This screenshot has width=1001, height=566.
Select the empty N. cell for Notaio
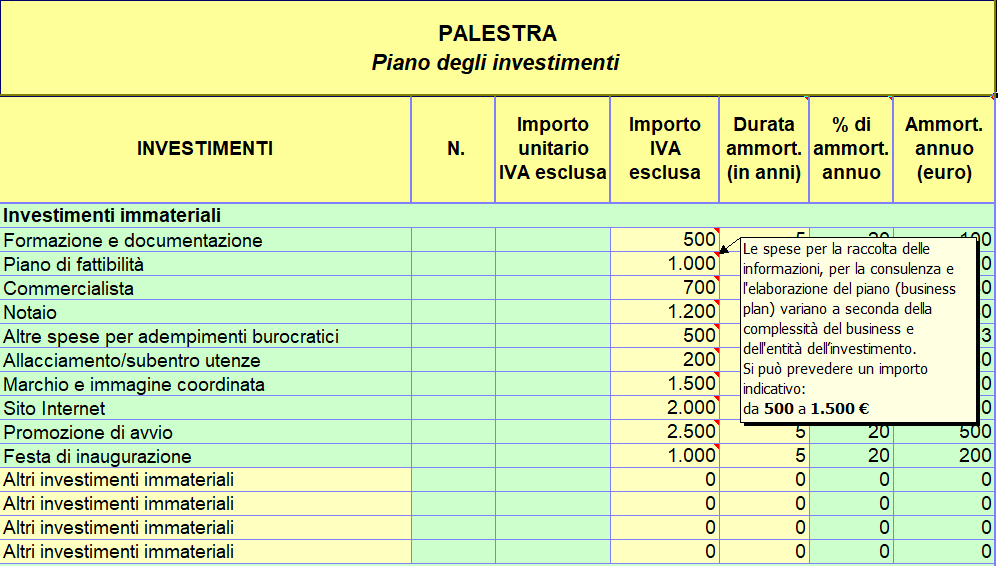(x=453, y=311)
